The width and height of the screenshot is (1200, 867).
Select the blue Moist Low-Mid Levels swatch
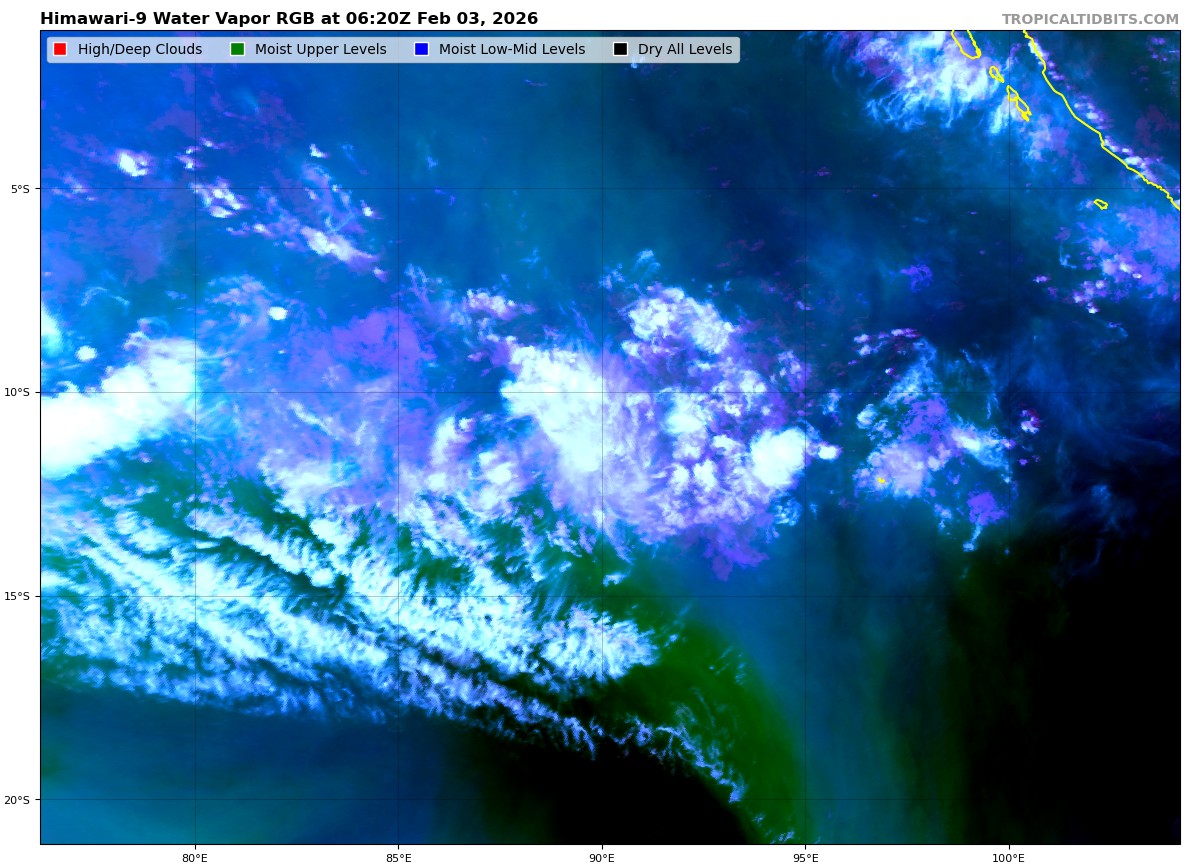pos(421,50)
